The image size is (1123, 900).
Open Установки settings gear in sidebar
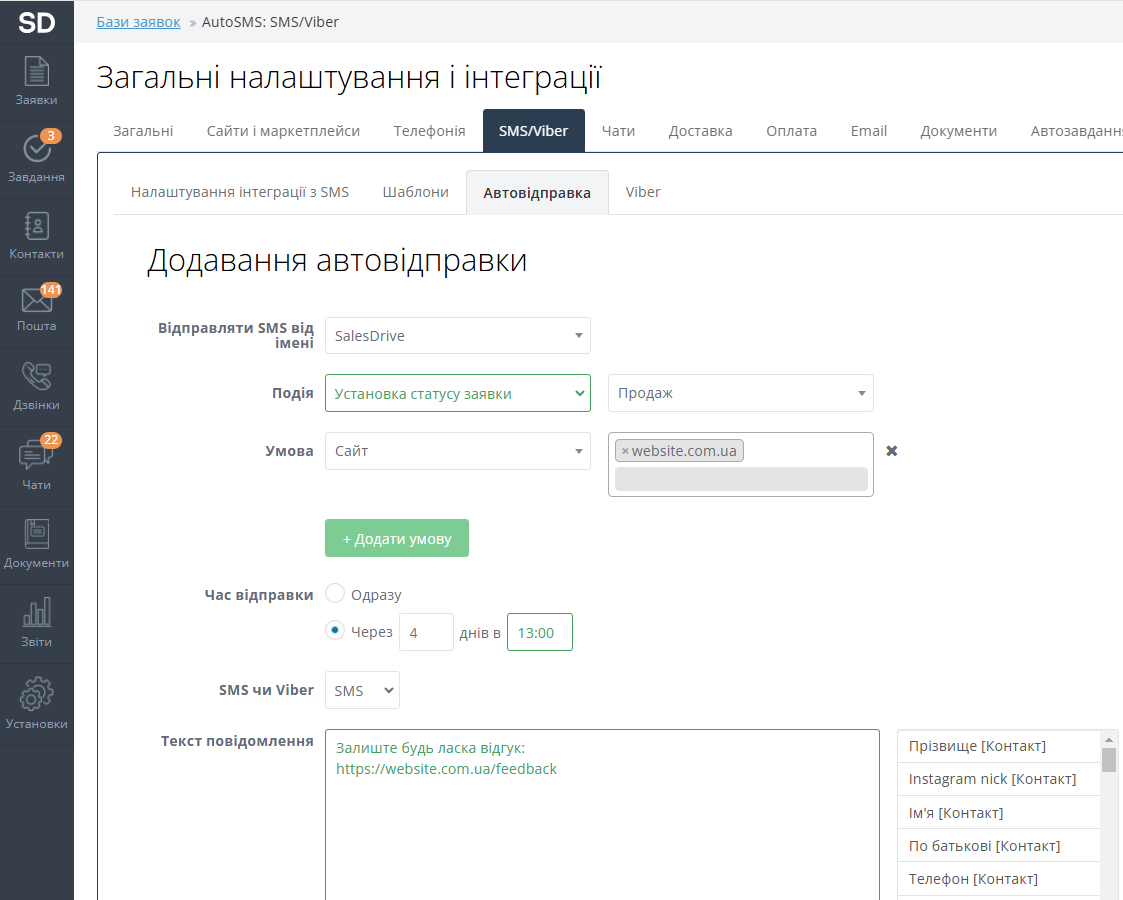point(36,703)
